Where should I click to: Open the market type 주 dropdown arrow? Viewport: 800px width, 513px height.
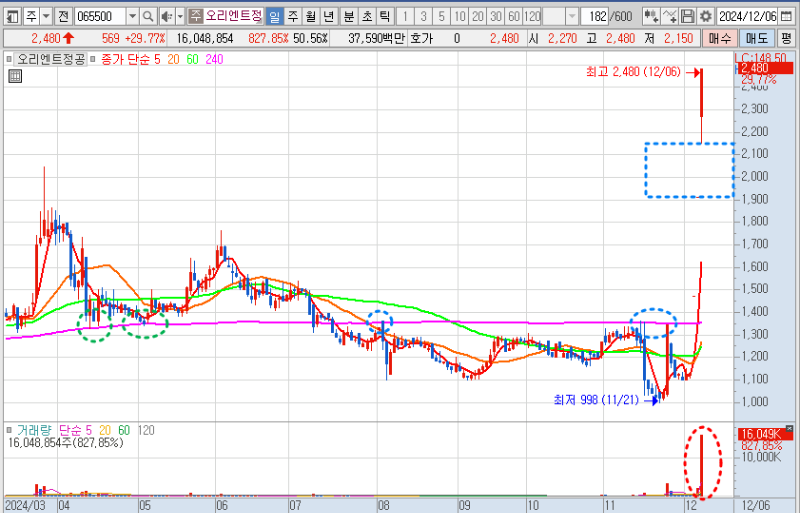click(x=46, y=17)
